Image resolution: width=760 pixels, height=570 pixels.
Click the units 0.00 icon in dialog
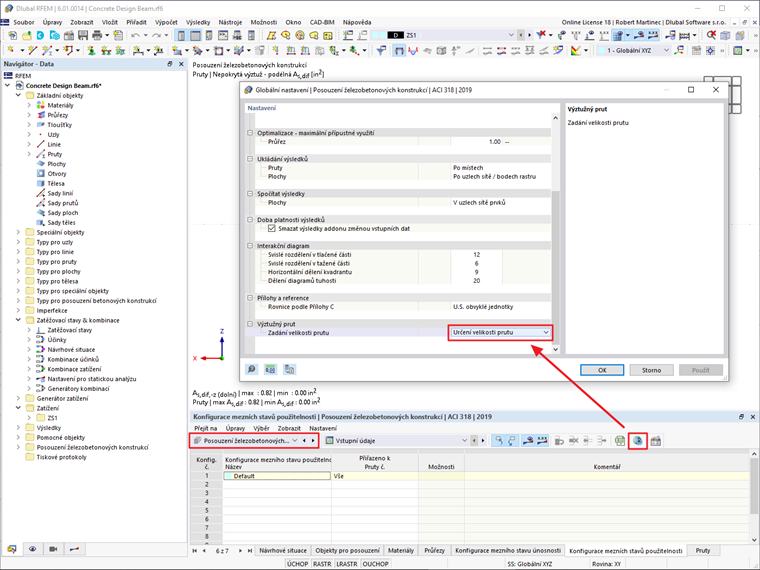[270, 369]
